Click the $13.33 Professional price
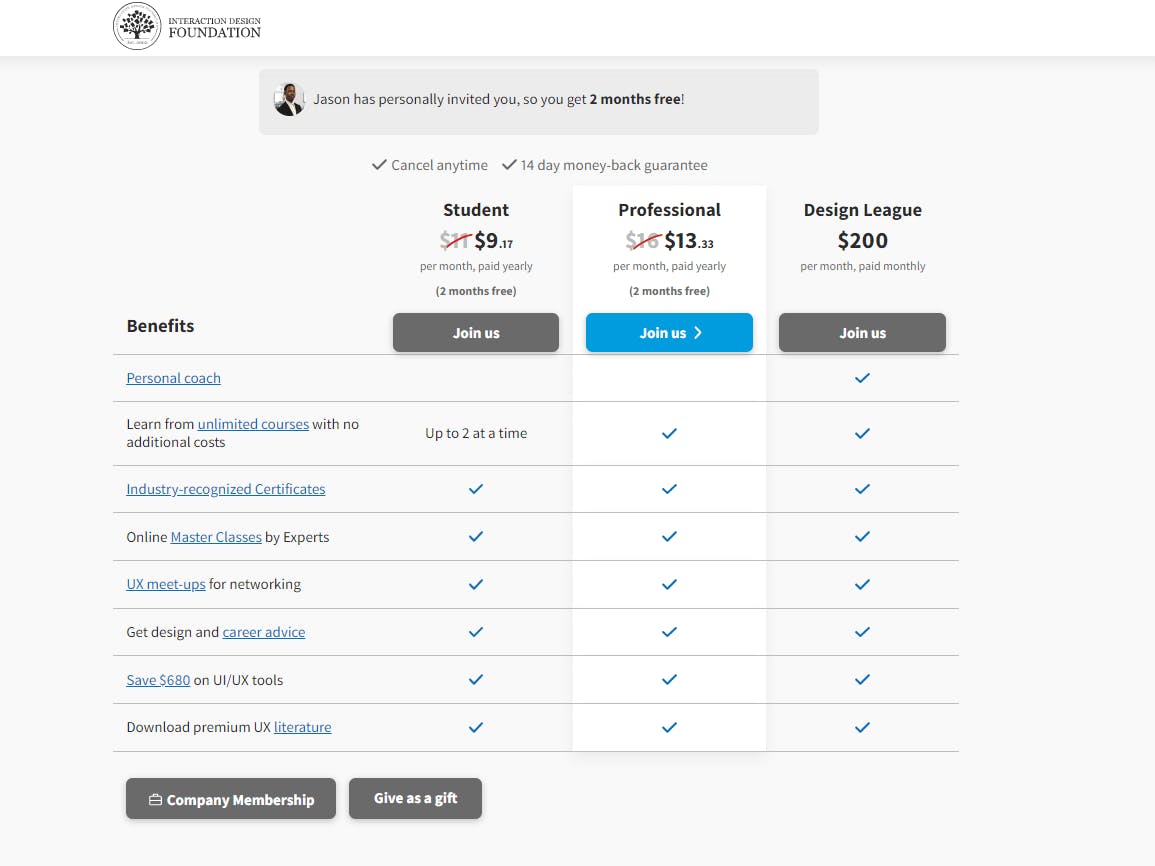Viewport: 1155px width, 866px height. (x=689, y=241)
